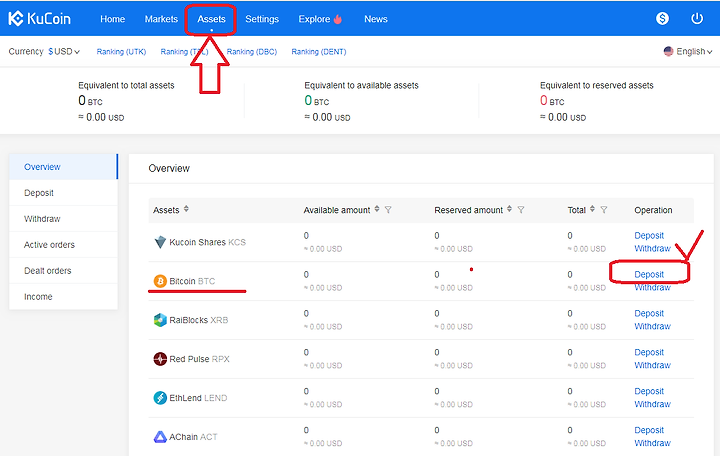Click Deposit for AChain ACT

pos(649,430)
